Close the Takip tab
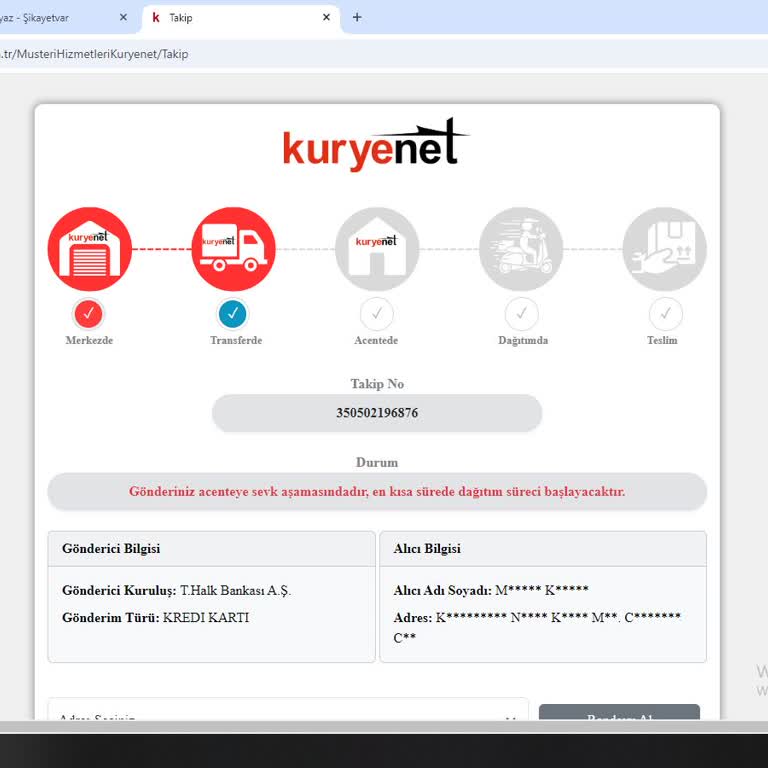The image size is (768, 768). point(326,17)
